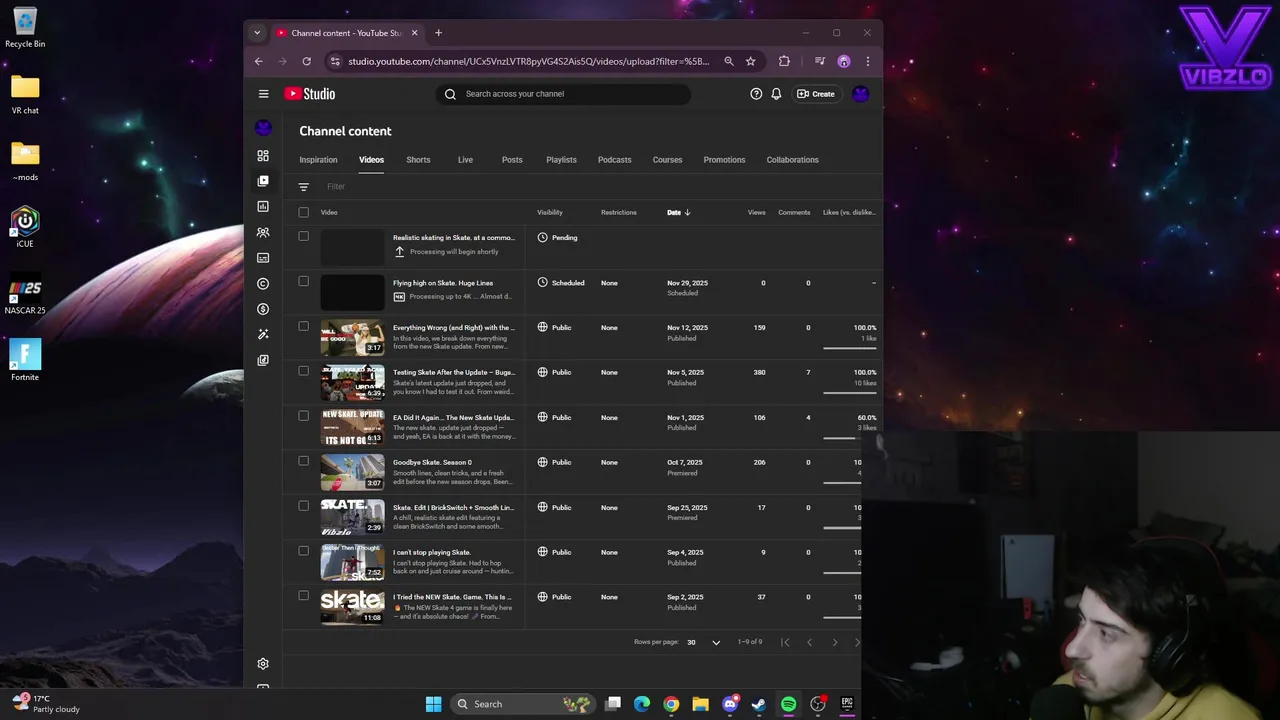The image size is (1280, 720).
Task: Switch to the Collaborations tab
Action: (x=792, y=160)
